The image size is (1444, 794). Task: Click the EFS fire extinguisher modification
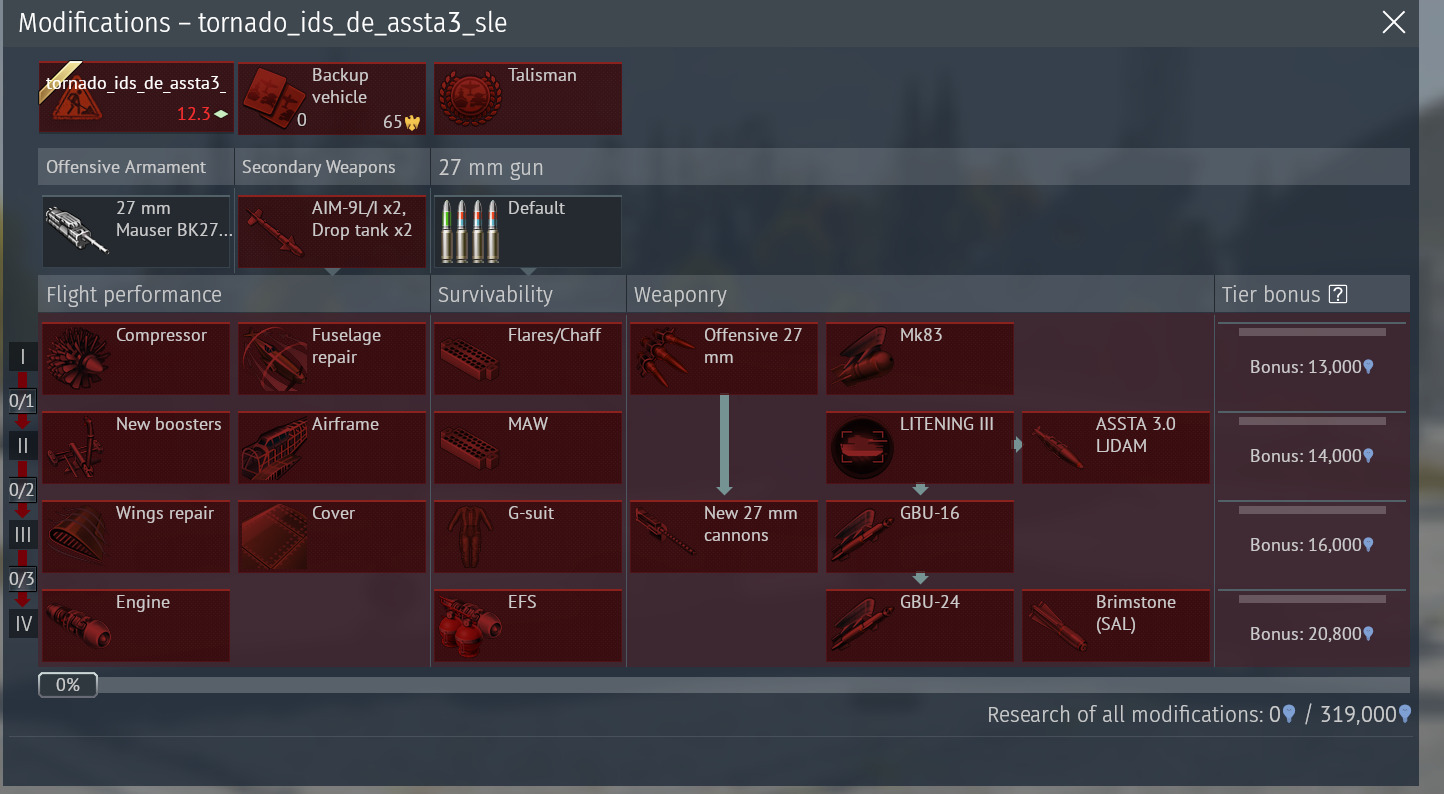(527, 625)
